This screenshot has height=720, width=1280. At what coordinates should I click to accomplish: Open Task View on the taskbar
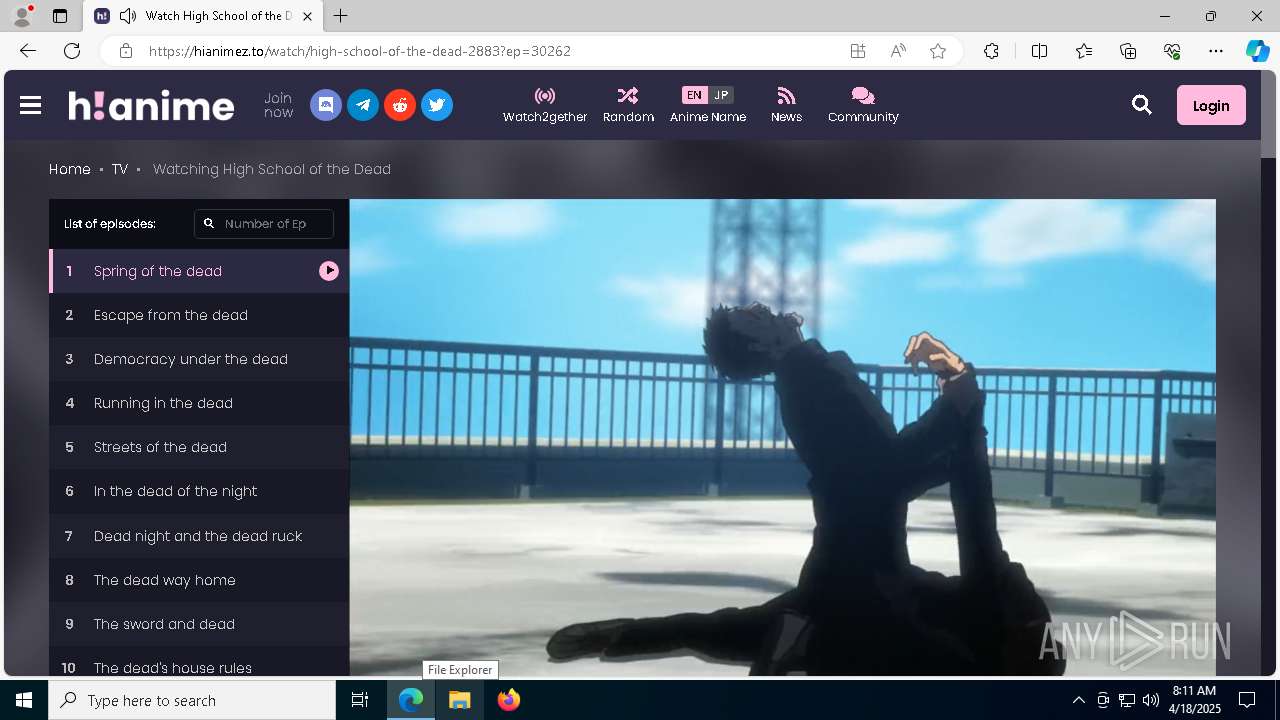coord(360,700)
